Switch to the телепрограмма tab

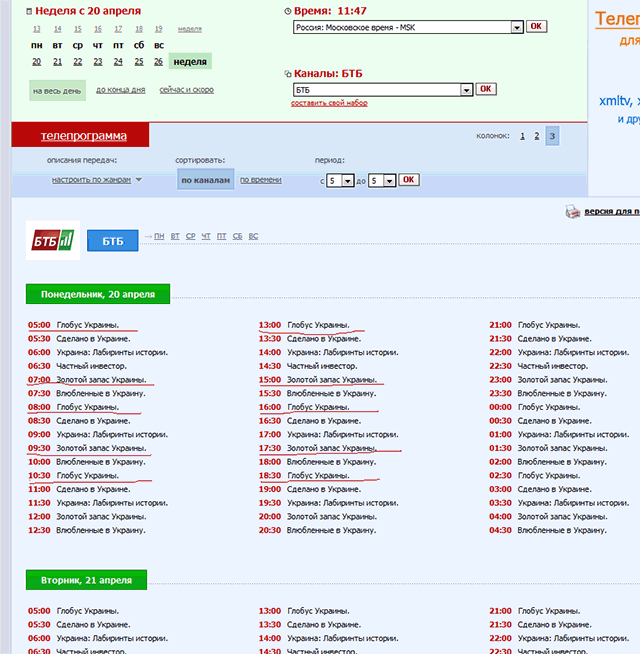83,135
